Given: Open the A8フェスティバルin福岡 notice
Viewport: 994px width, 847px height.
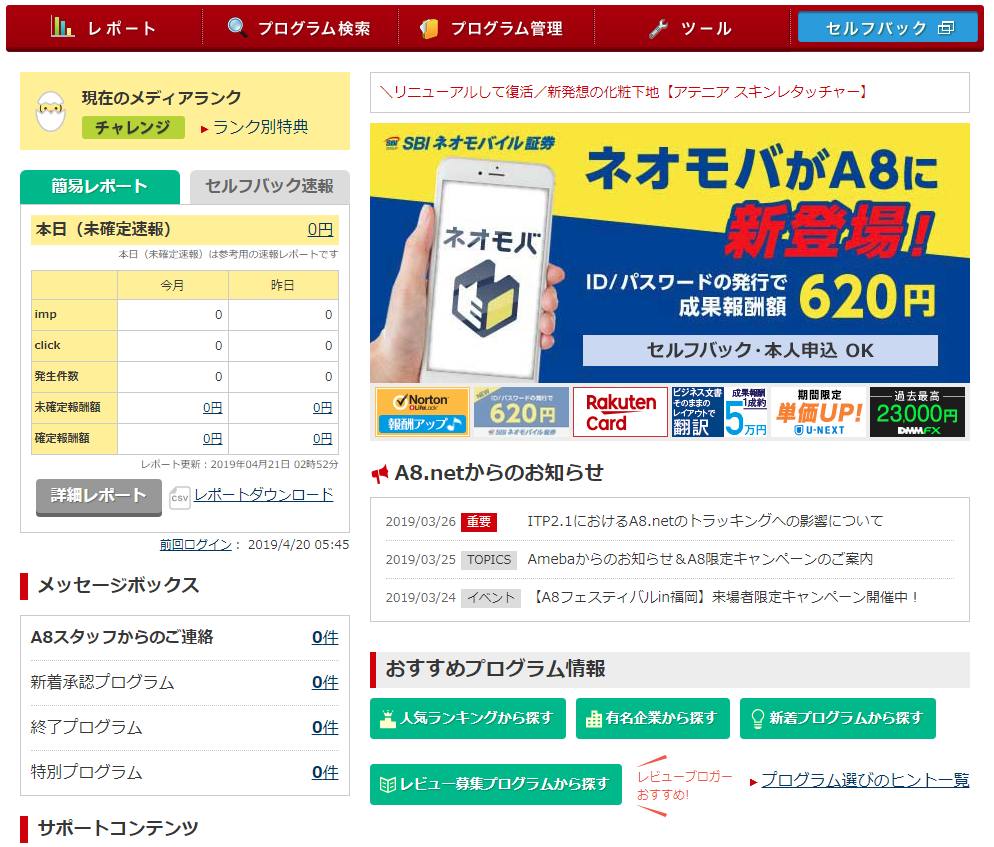Looking at the screenshot, I should pyautogui.click(x=724, y=597).
